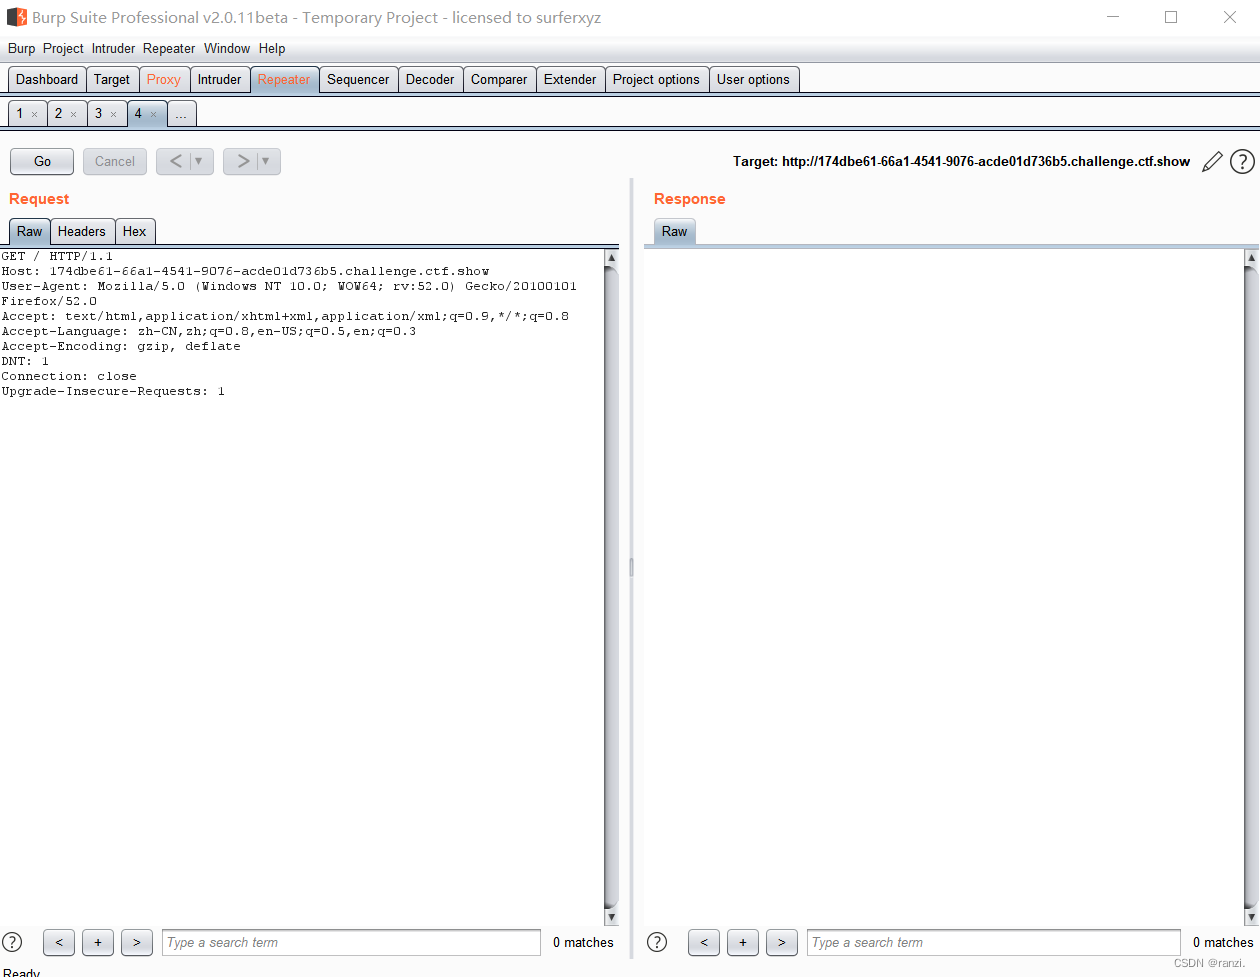Select the Repeater tool tab
This screenshot has height=977, width=1260.
(x=284, y=80)
